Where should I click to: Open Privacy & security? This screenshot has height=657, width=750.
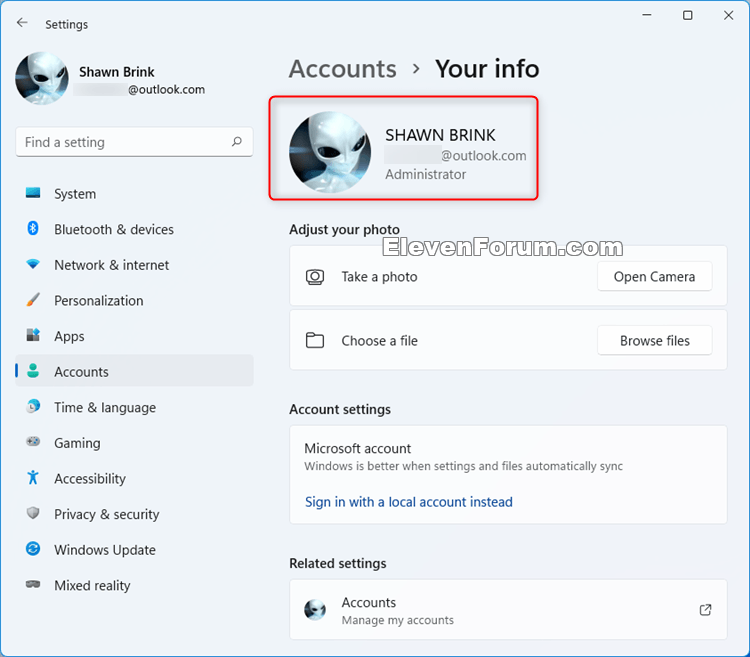tap(134, 514)
